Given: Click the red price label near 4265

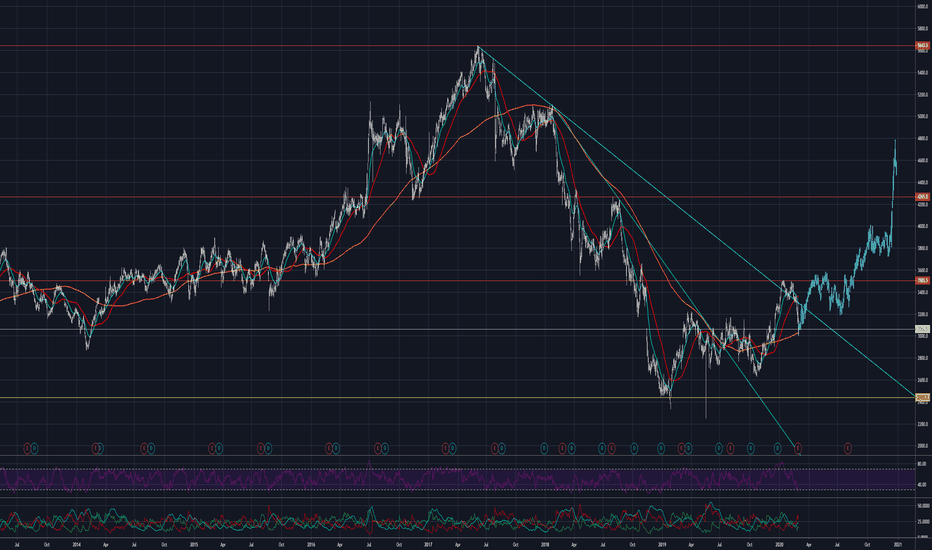Looking at the screenshot, I should pos(922,197).
